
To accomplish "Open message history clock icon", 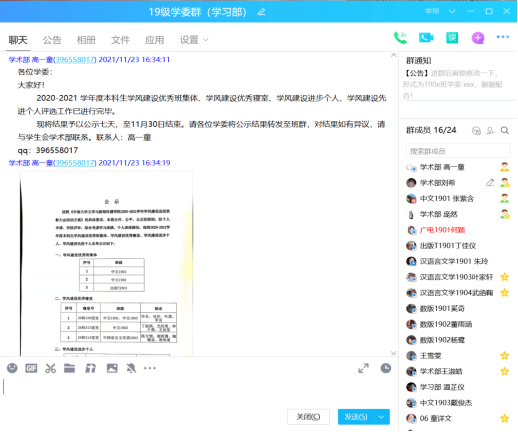I will point(386,368).
